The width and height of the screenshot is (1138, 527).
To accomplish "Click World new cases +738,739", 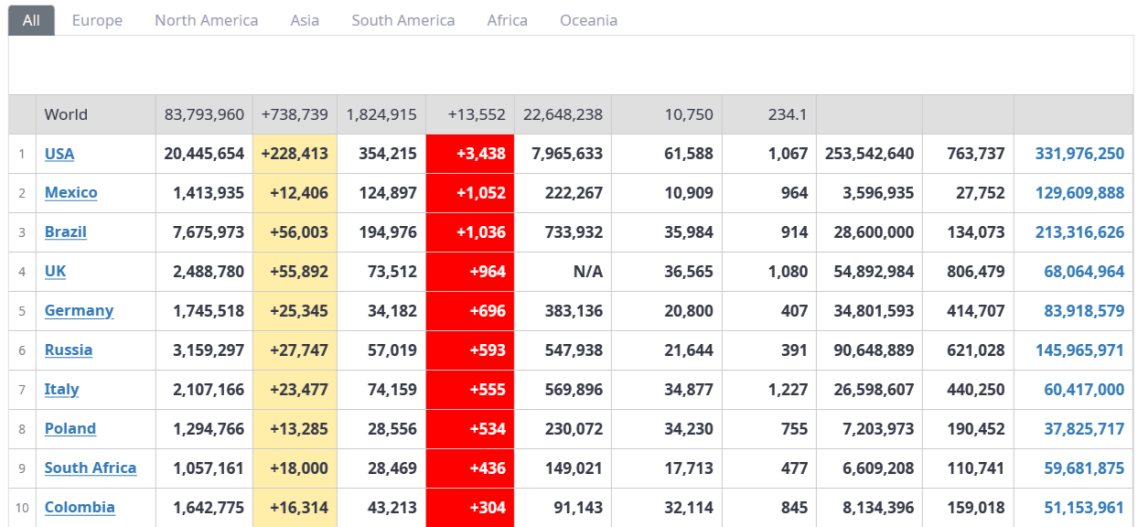I will 295,115.
